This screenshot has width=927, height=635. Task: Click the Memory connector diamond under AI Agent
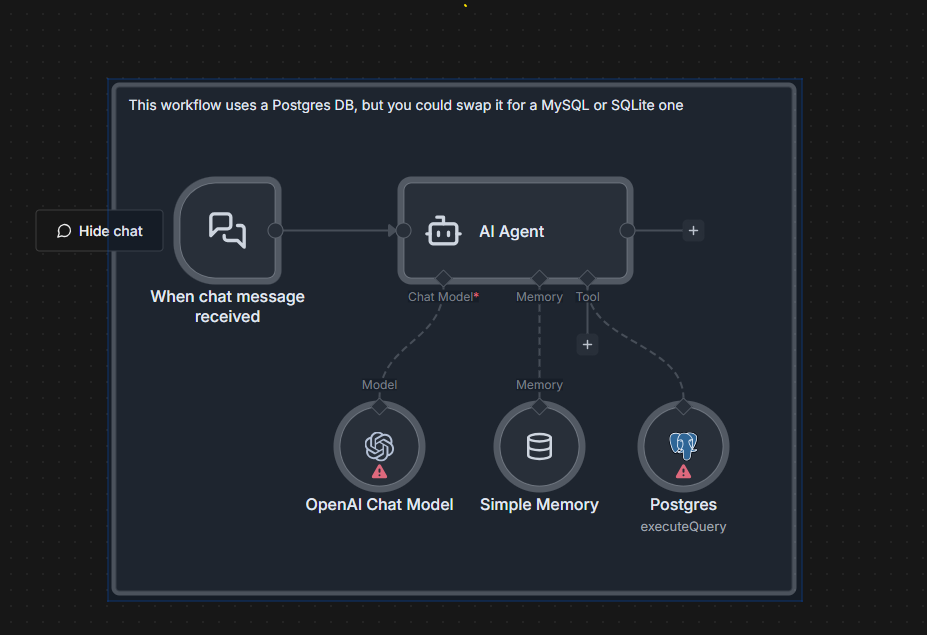click(x=539, y=280)
